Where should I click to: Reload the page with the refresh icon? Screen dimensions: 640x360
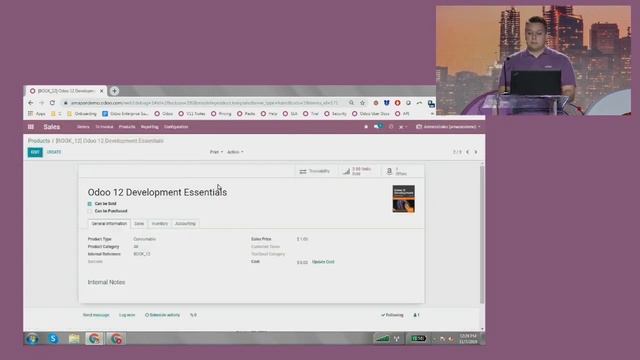[x=52, y=103]
